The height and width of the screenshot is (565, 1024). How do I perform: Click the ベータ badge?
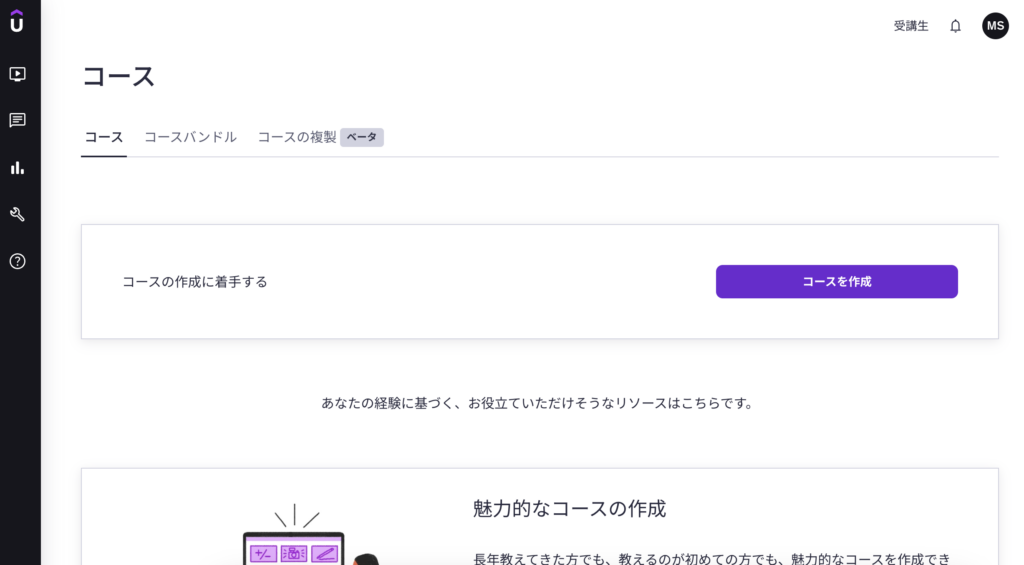362,137
